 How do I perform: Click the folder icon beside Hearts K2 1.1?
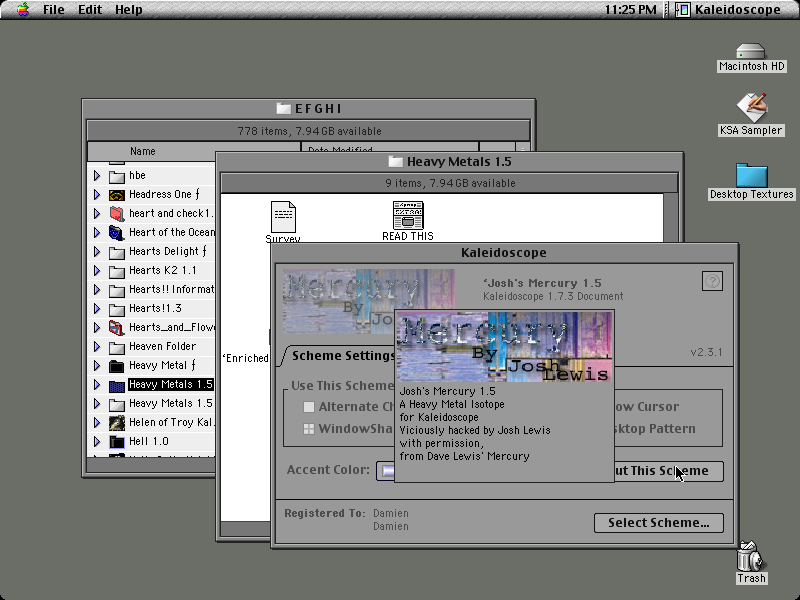point(117,271)
